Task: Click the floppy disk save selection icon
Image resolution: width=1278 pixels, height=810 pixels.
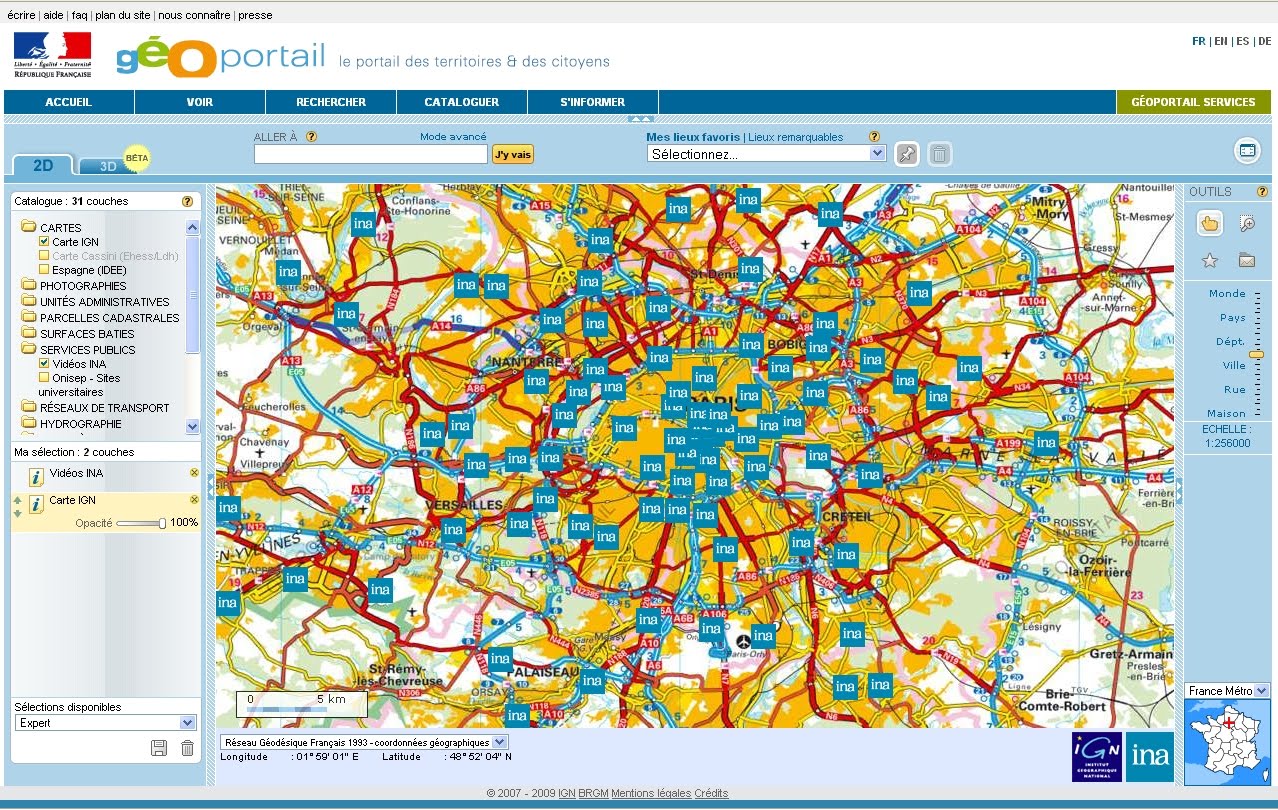Action: [x=159, y=748]
